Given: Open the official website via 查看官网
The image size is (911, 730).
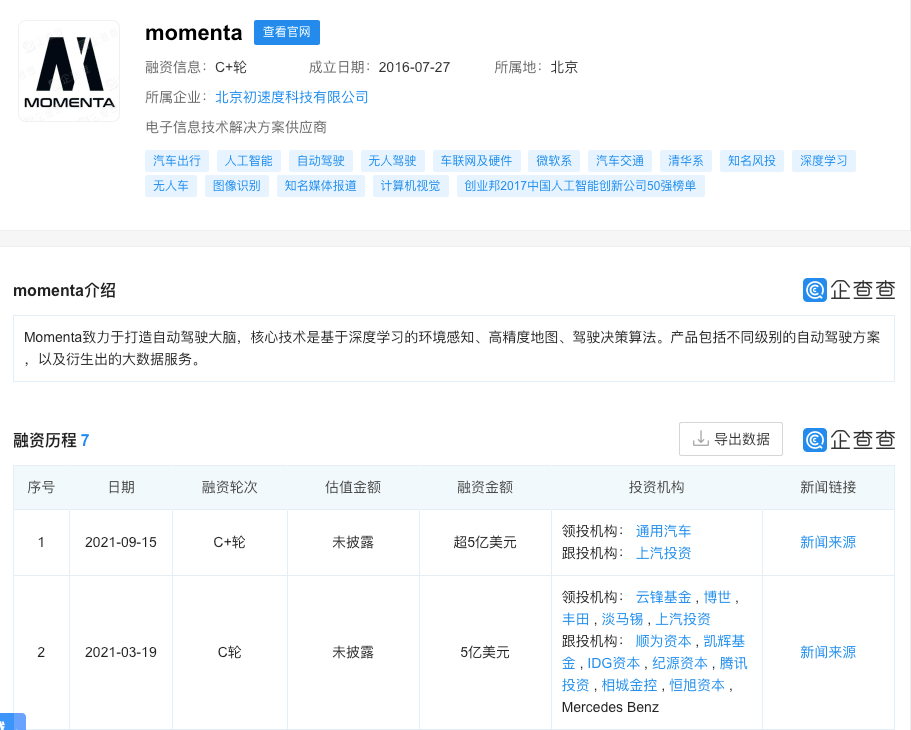Looking at the screenshot, I should coord(287,32).
